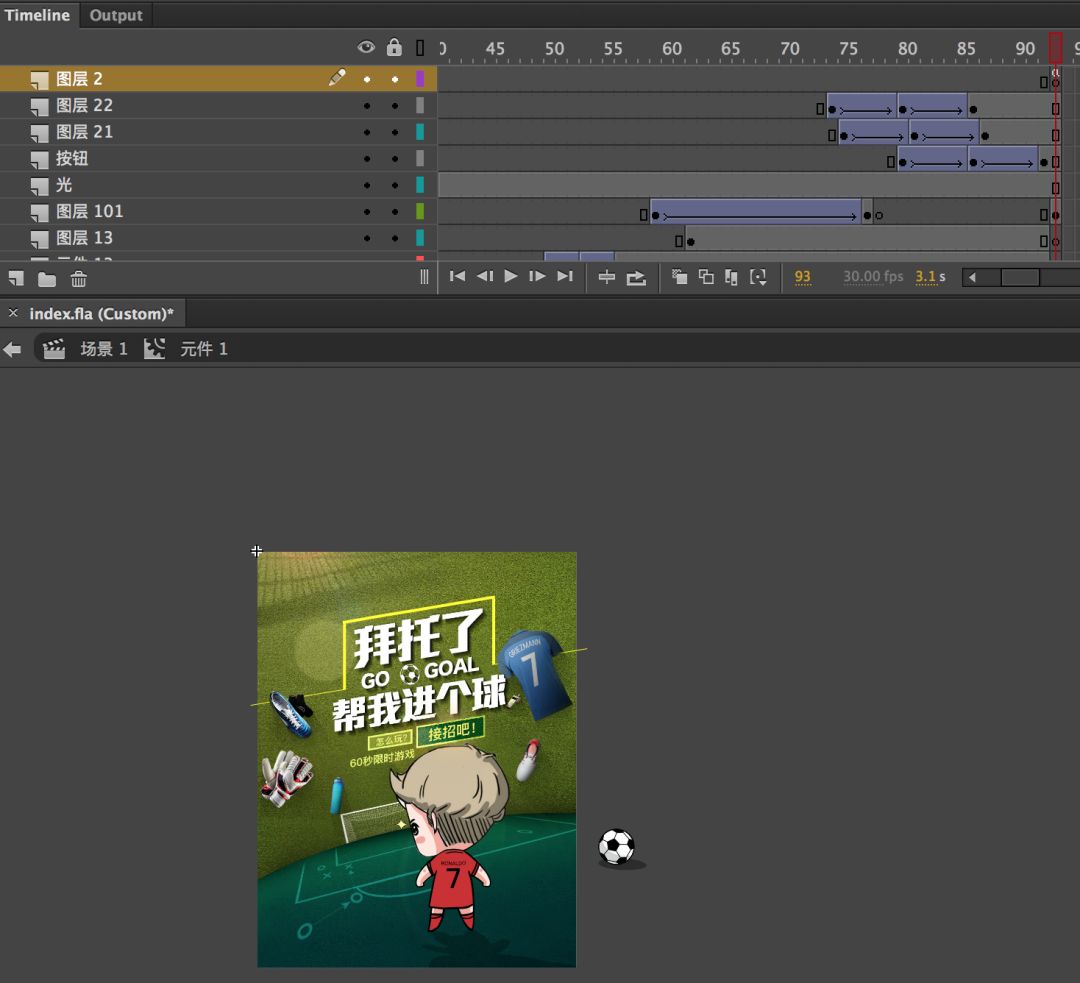Toggle the visibility dot of 光 layer

tap(367, 185)
